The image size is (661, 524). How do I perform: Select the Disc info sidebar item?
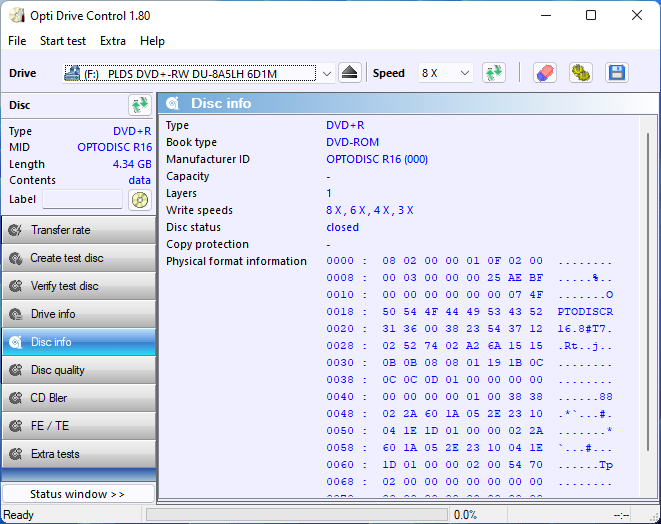point(79,342)
